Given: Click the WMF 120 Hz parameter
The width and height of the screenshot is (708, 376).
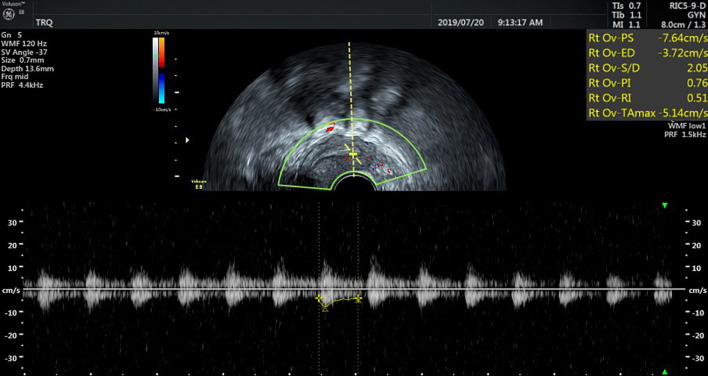Looking at the screenshot, I should pyautogui.click(x=24, y=44).
